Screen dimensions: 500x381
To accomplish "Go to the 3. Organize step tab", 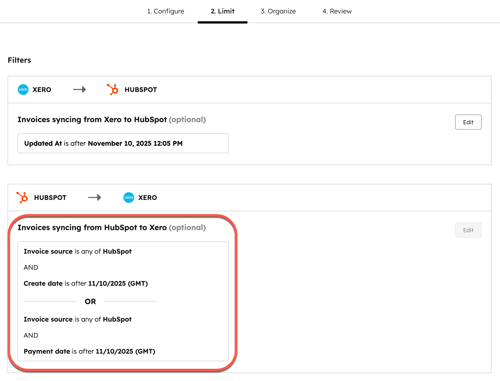I will pos(278,11).
